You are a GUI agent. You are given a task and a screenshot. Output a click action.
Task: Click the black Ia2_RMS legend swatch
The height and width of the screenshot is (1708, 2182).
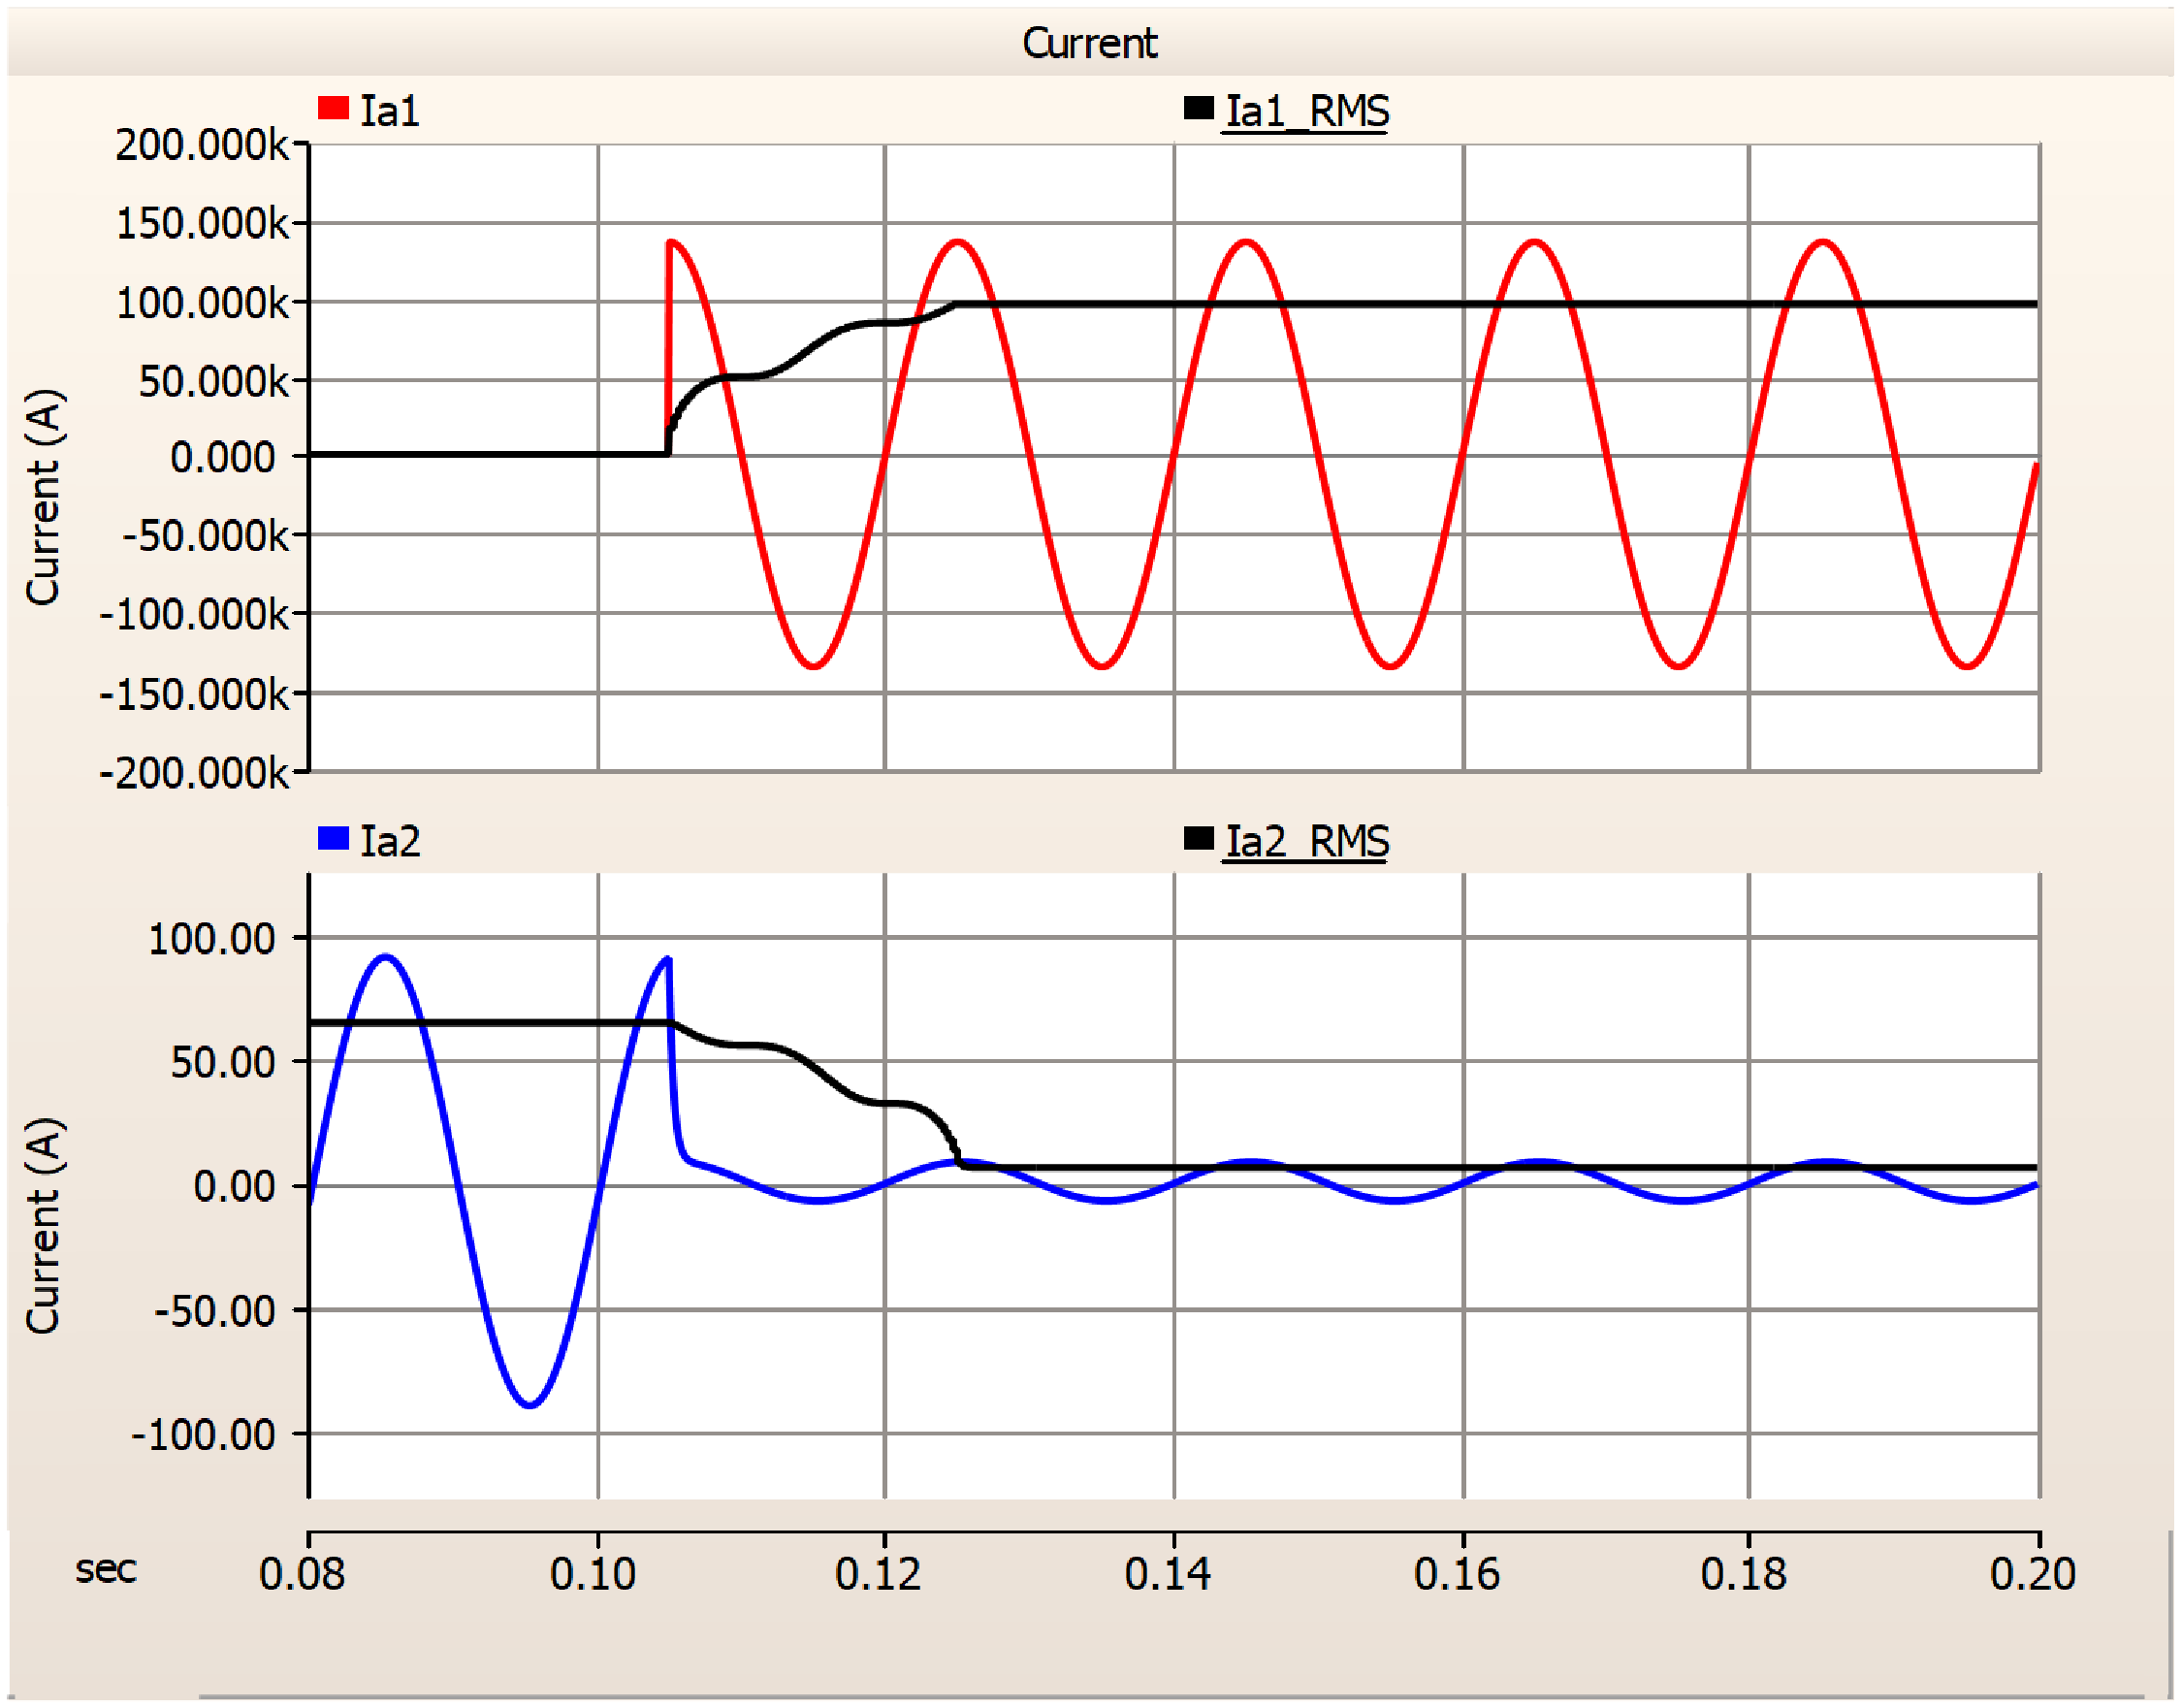[1198, 838]
